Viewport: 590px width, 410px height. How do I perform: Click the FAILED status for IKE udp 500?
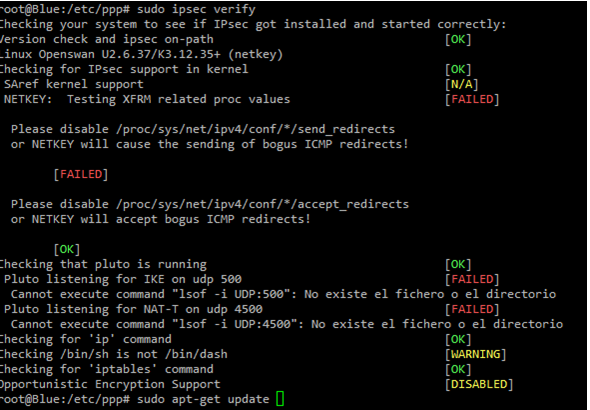472,279
